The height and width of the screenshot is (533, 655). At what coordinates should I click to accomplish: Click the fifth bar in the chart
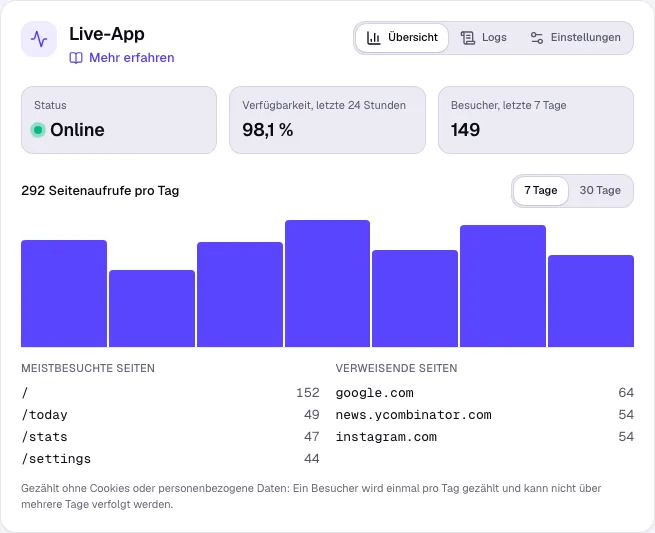click(x=415, y=298)
